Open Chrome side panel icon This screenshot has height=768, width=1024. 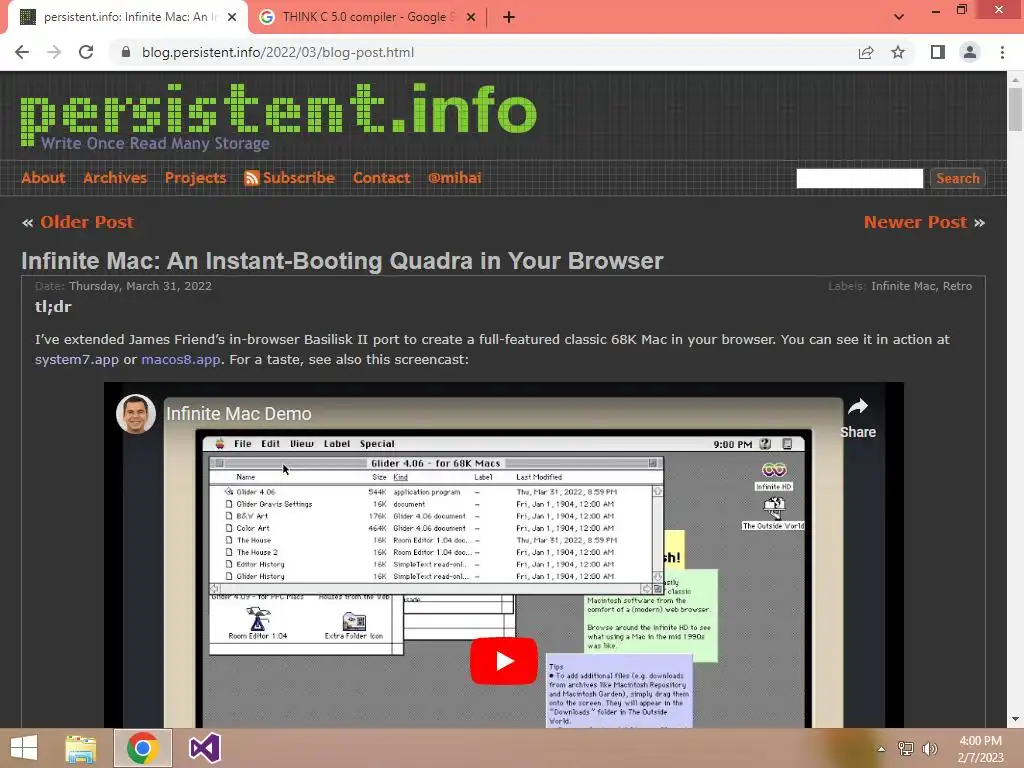point(938,52)
